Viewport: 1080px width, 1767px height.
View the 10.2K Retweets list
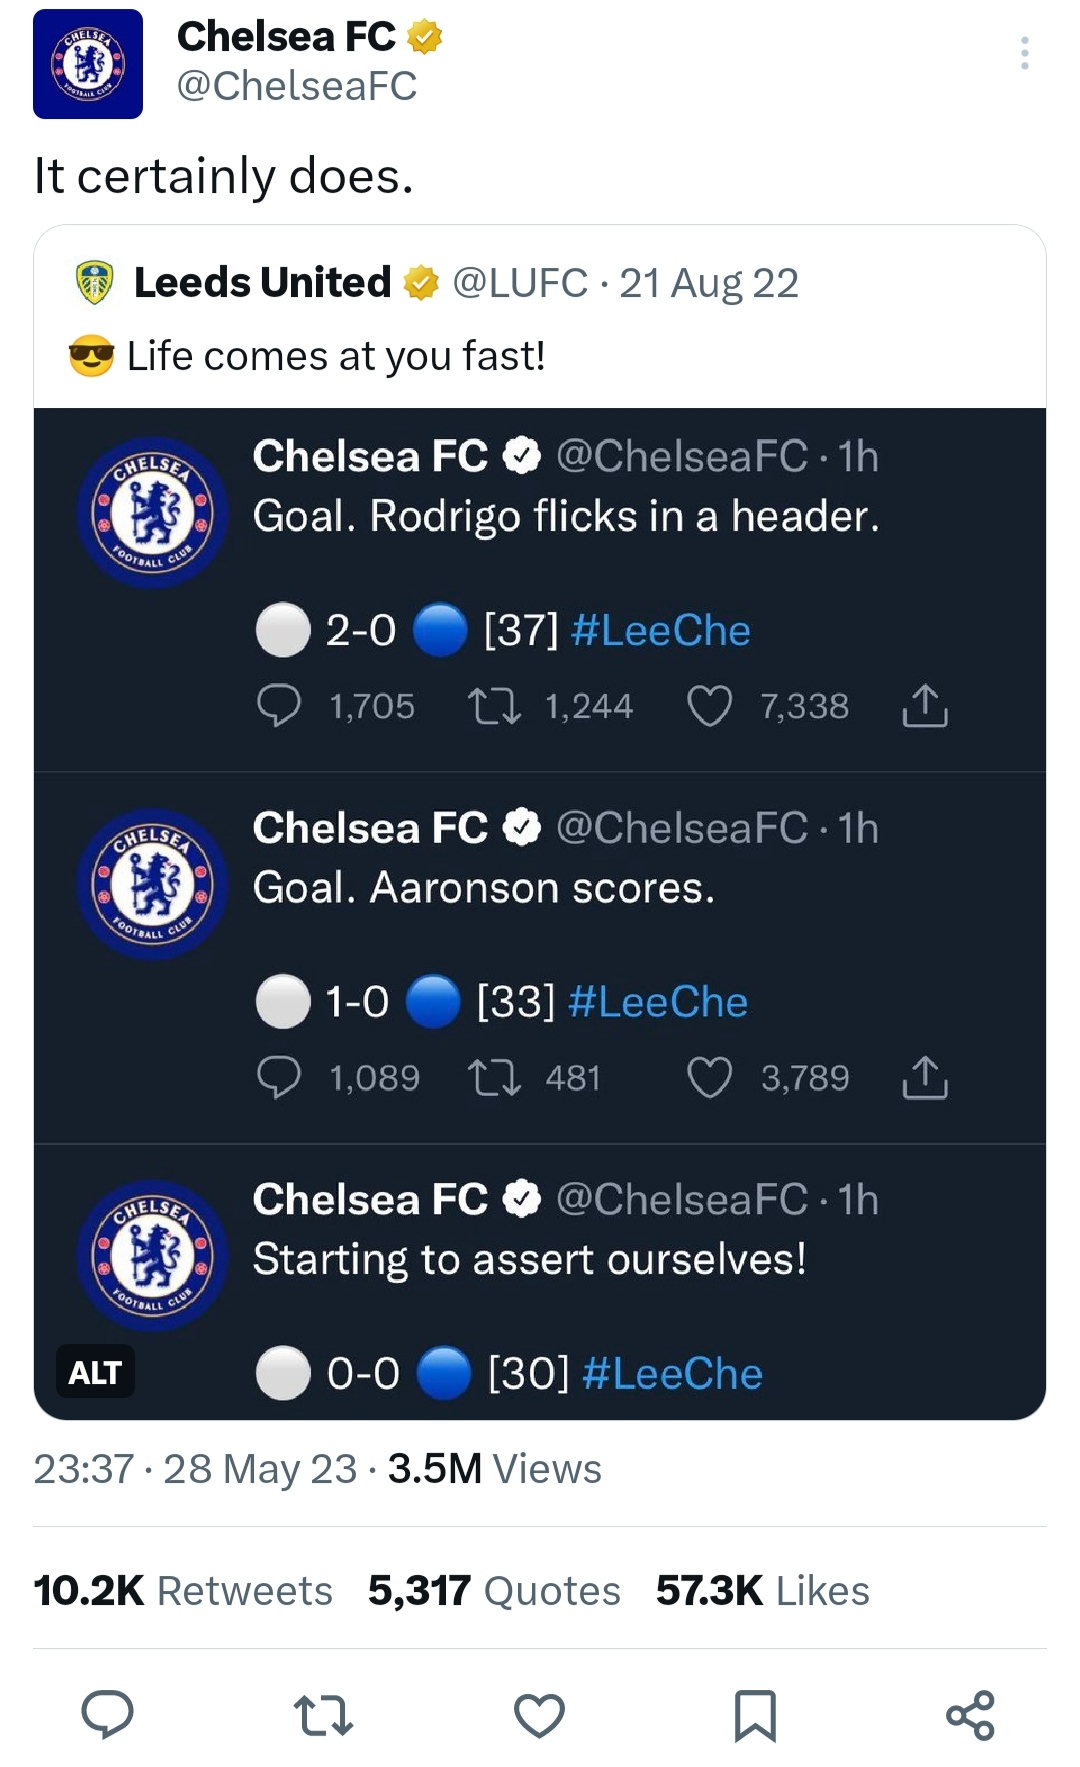point(183,1590)
